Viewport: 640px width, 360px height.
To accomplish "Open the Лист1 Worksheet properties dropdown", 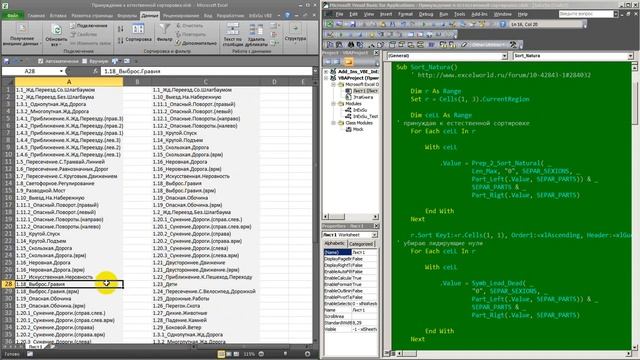I will click(x=374, y=235).
